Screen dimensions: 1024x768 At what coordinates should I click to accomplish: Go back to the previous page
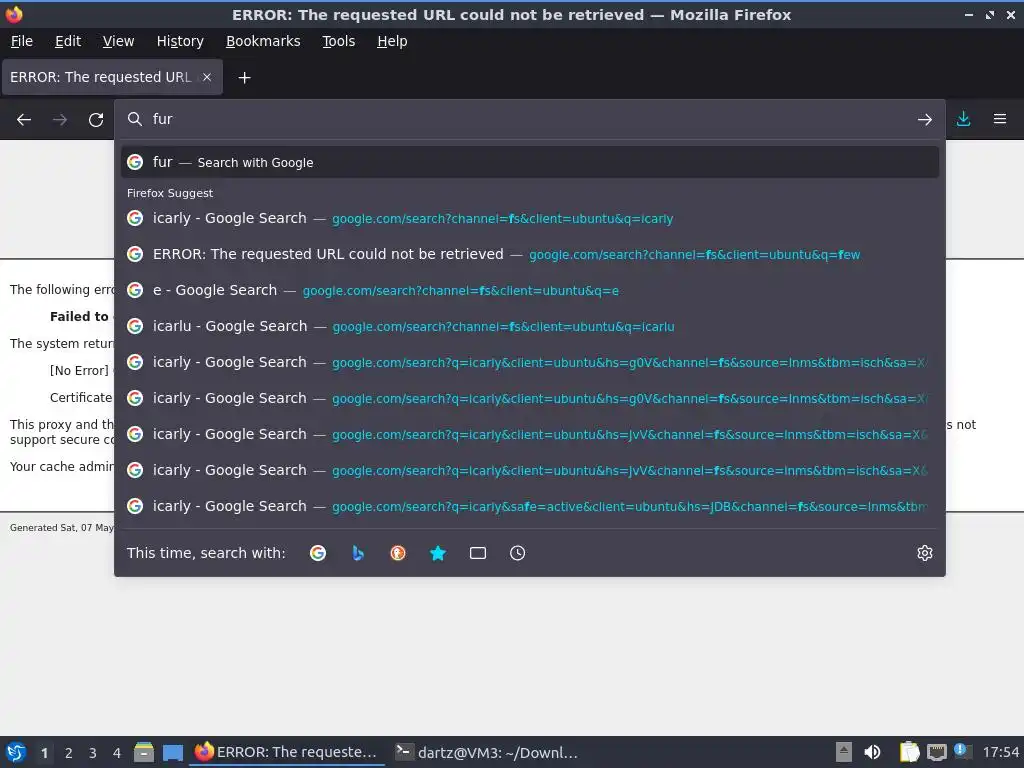(x=24, y=120)
